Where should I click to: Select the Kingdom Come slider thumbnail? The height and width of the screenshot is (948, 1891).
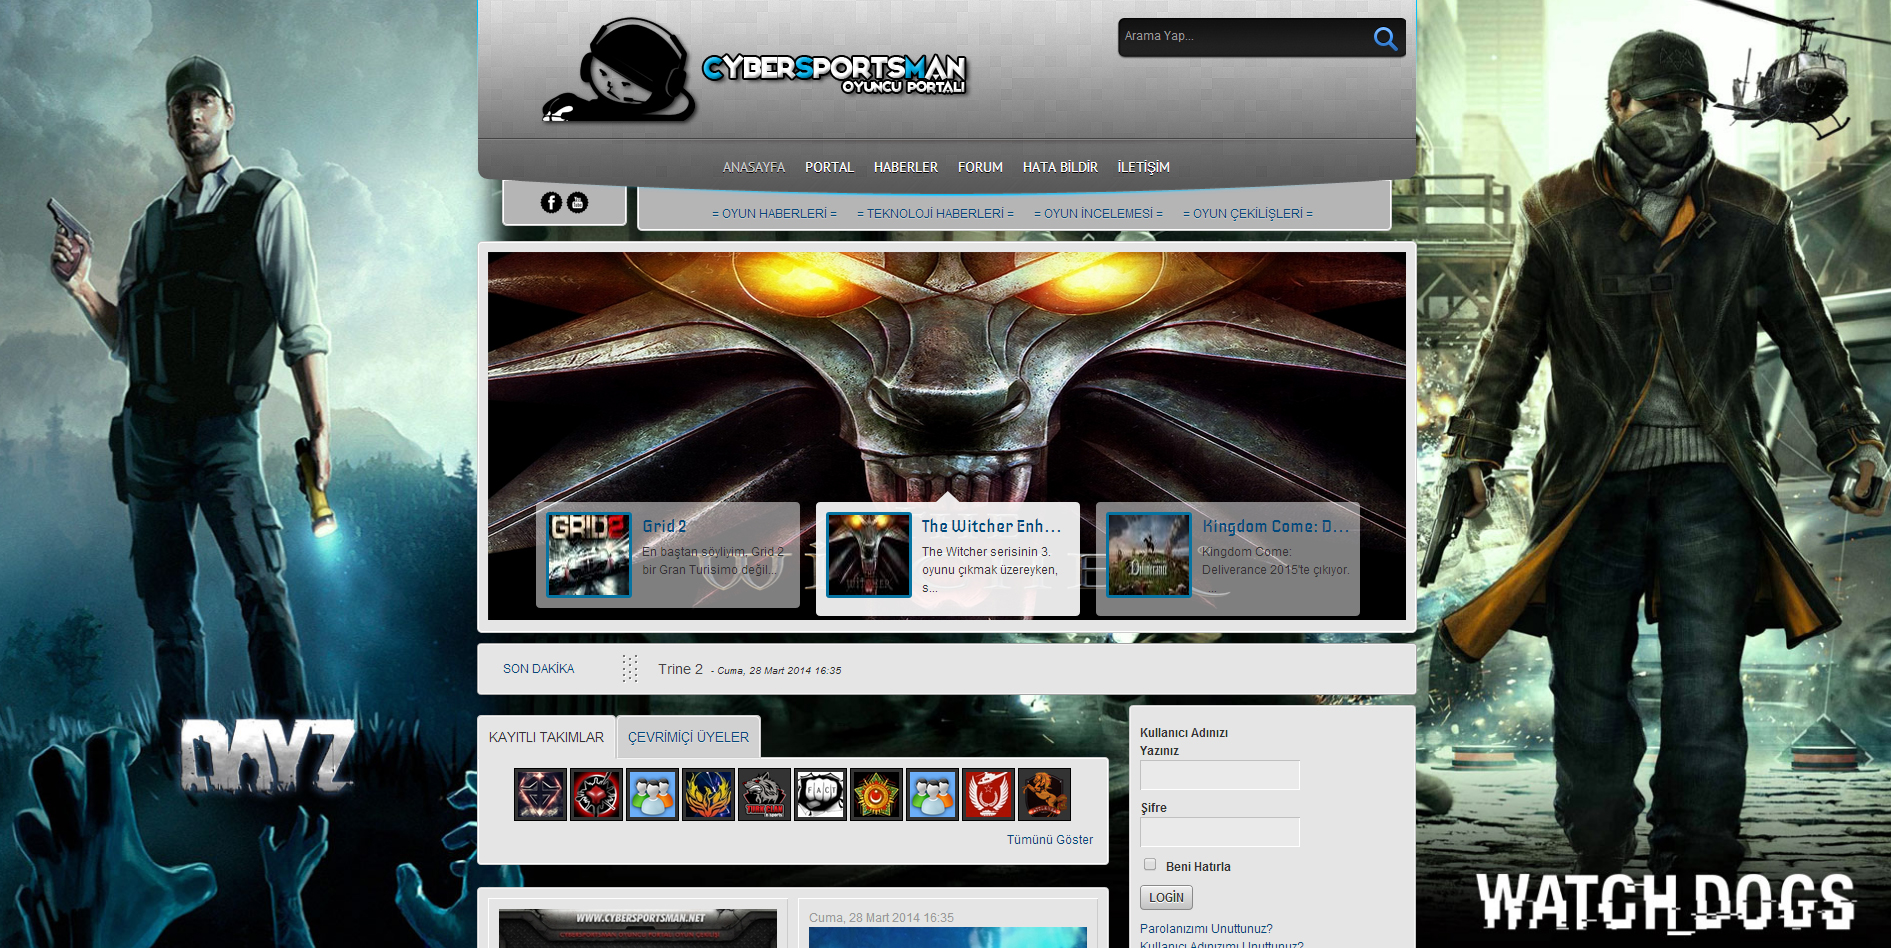pos(1149,555)
